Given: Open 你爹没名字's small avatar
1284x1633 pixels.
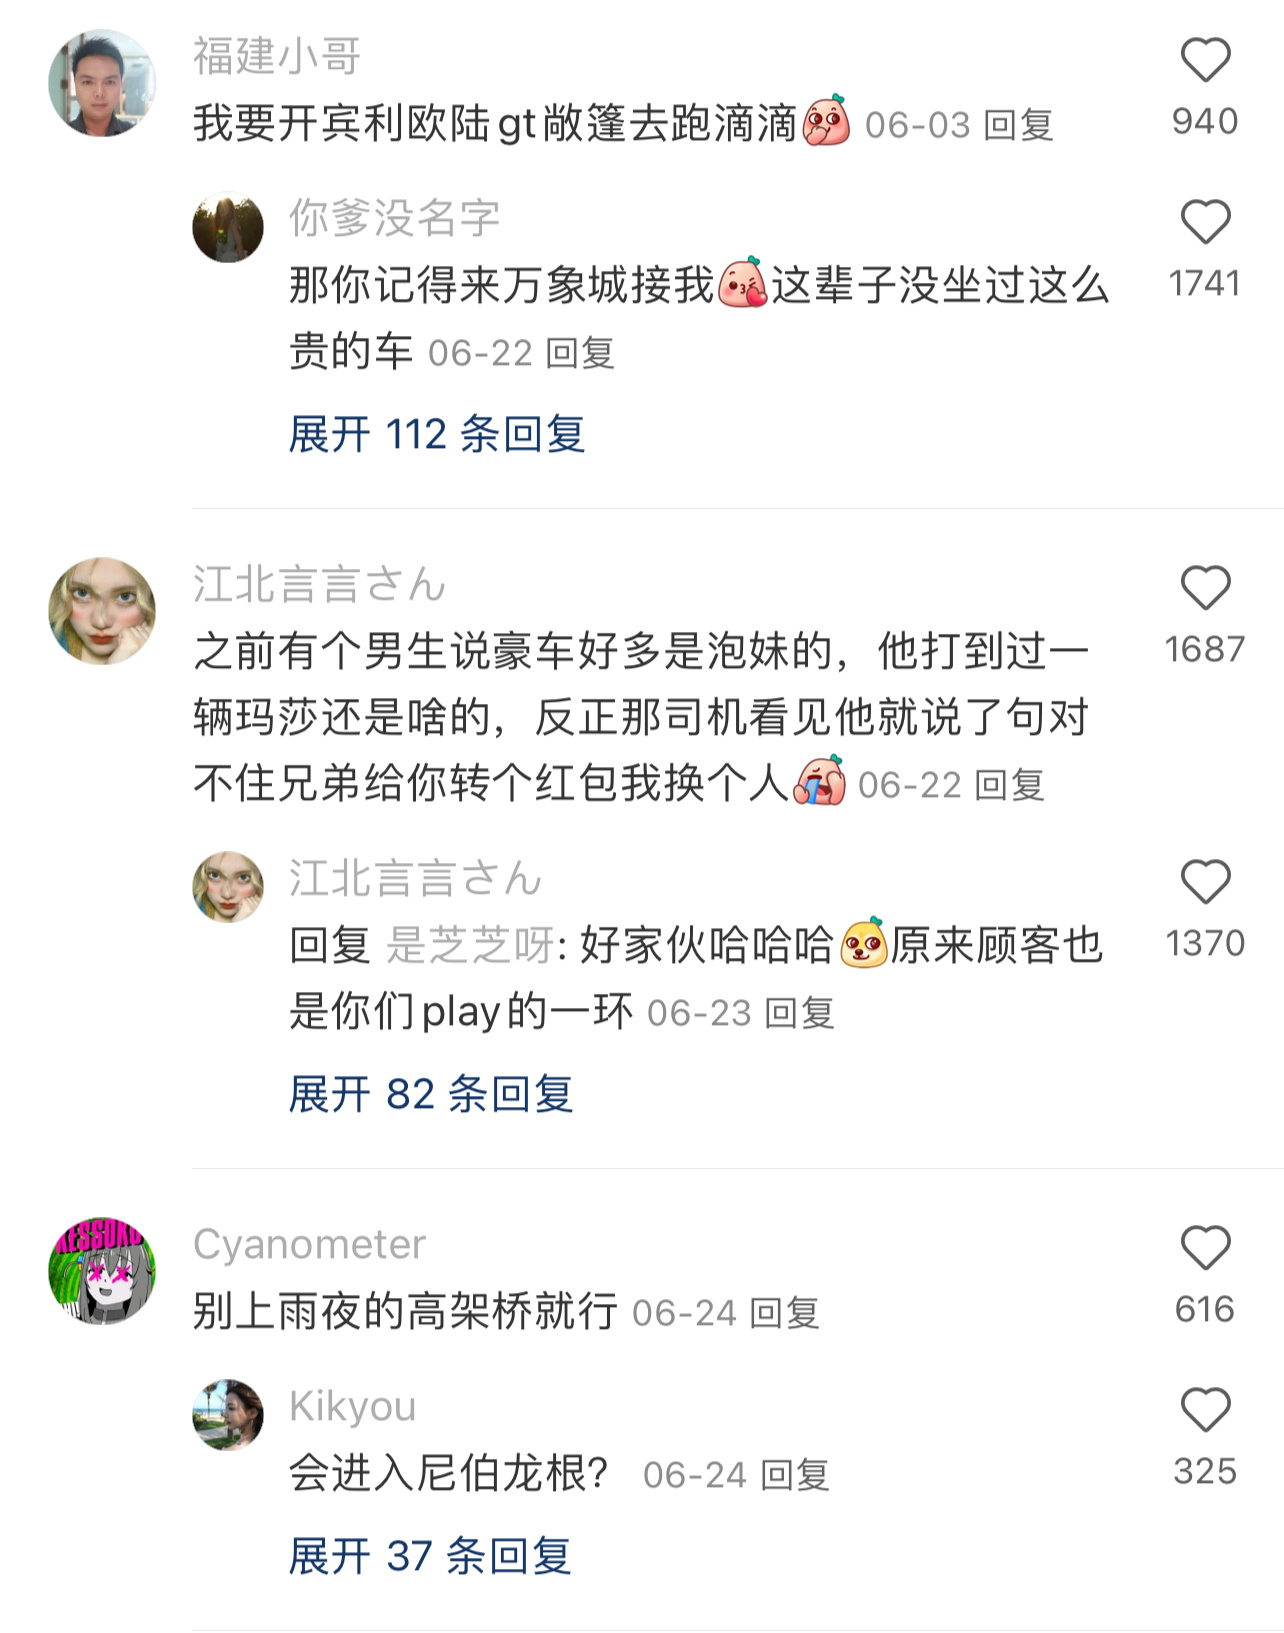Looking at the screenshot, I should point(228,227).
